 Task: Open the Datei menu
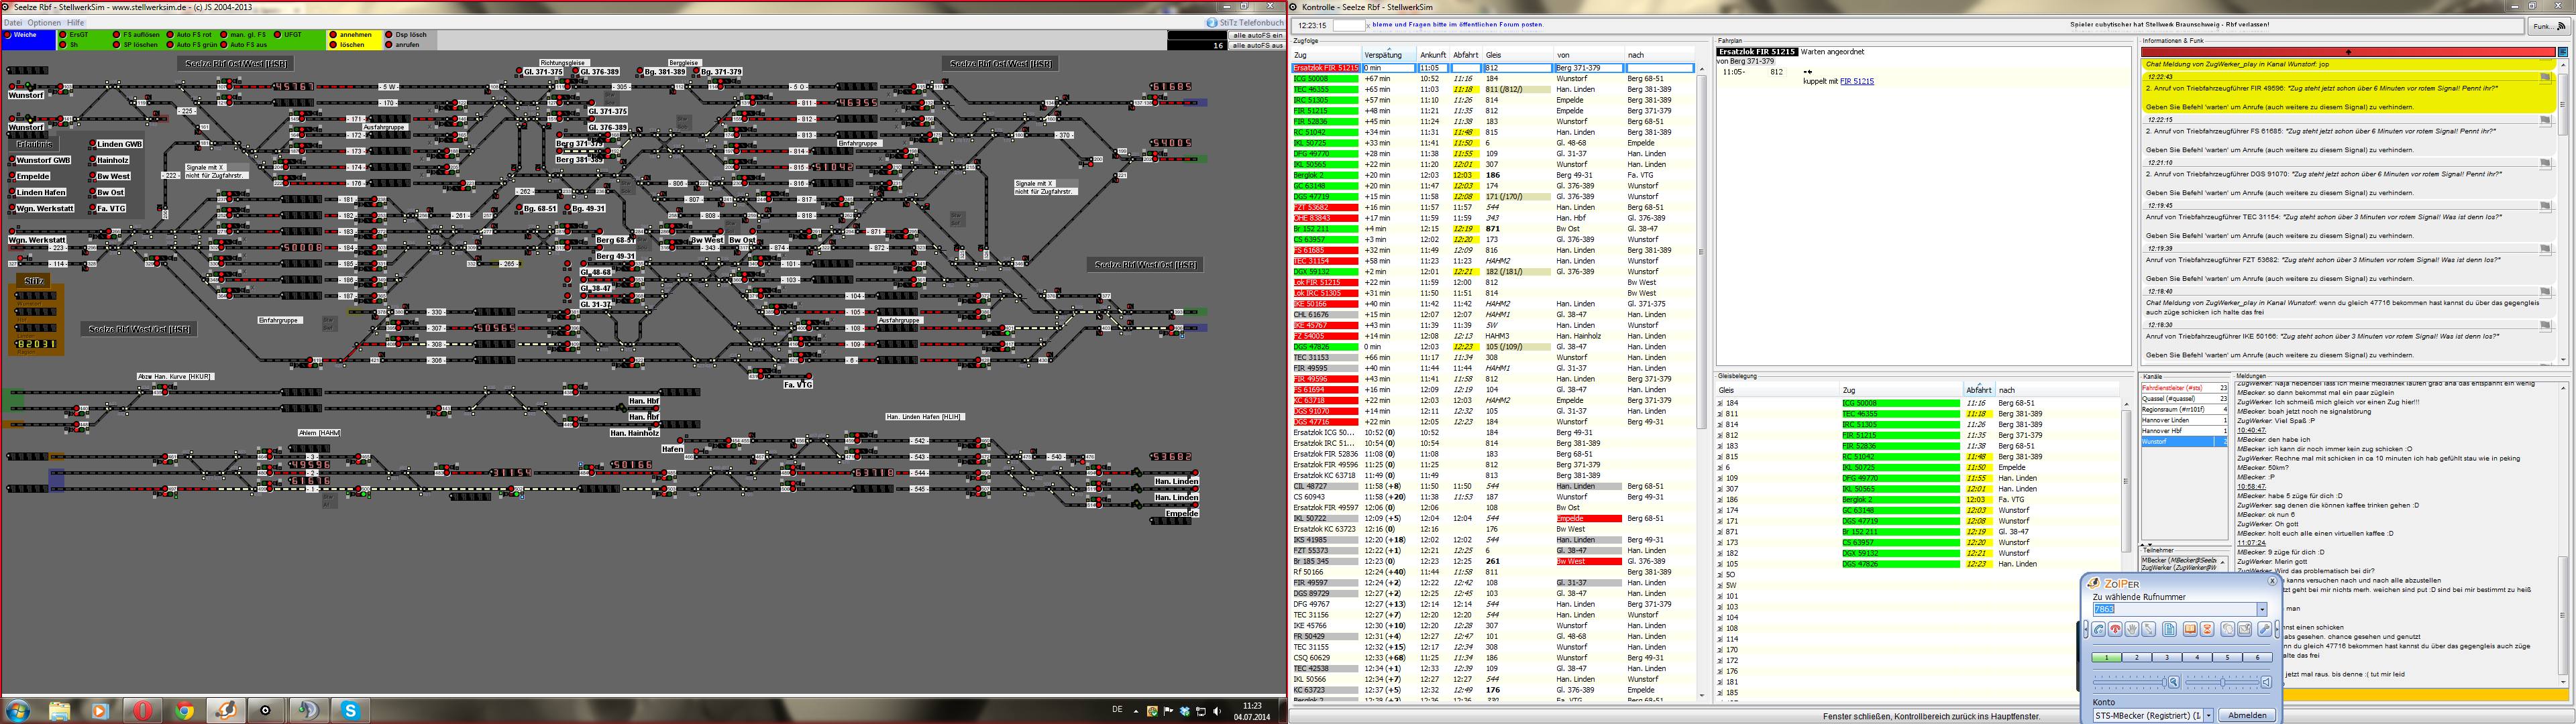coord(12,22)
